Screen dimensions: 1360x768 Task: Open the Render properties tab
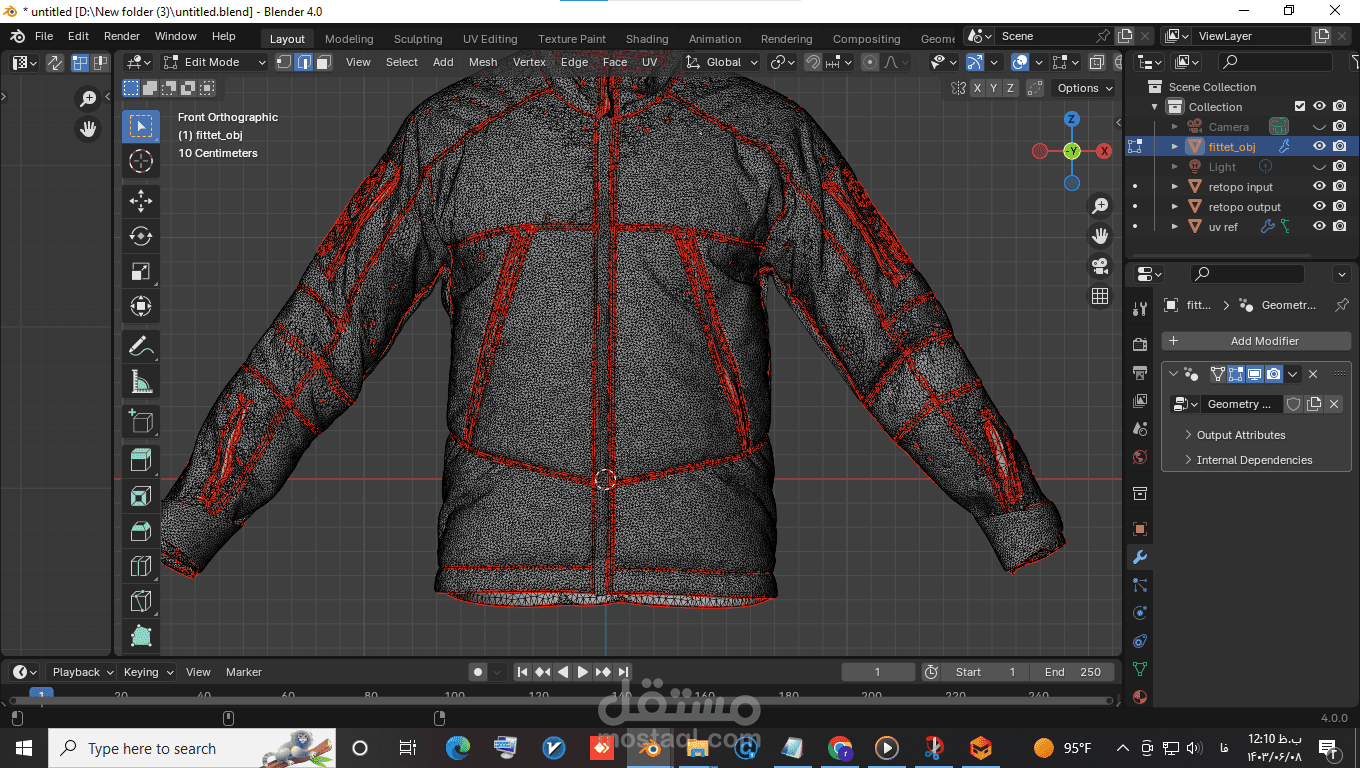[1140, 345]
